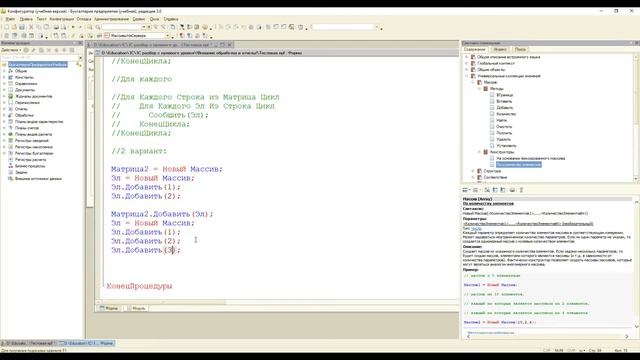
Task: Click the Общие tree icon
Action: coord(11,71)
